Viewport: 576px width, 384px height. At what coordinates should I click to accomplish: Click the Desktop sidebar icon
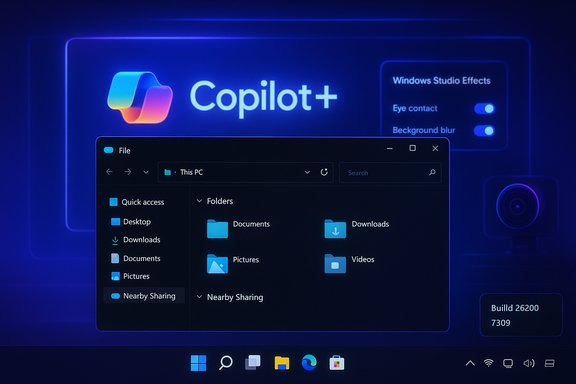click(115, 222)
